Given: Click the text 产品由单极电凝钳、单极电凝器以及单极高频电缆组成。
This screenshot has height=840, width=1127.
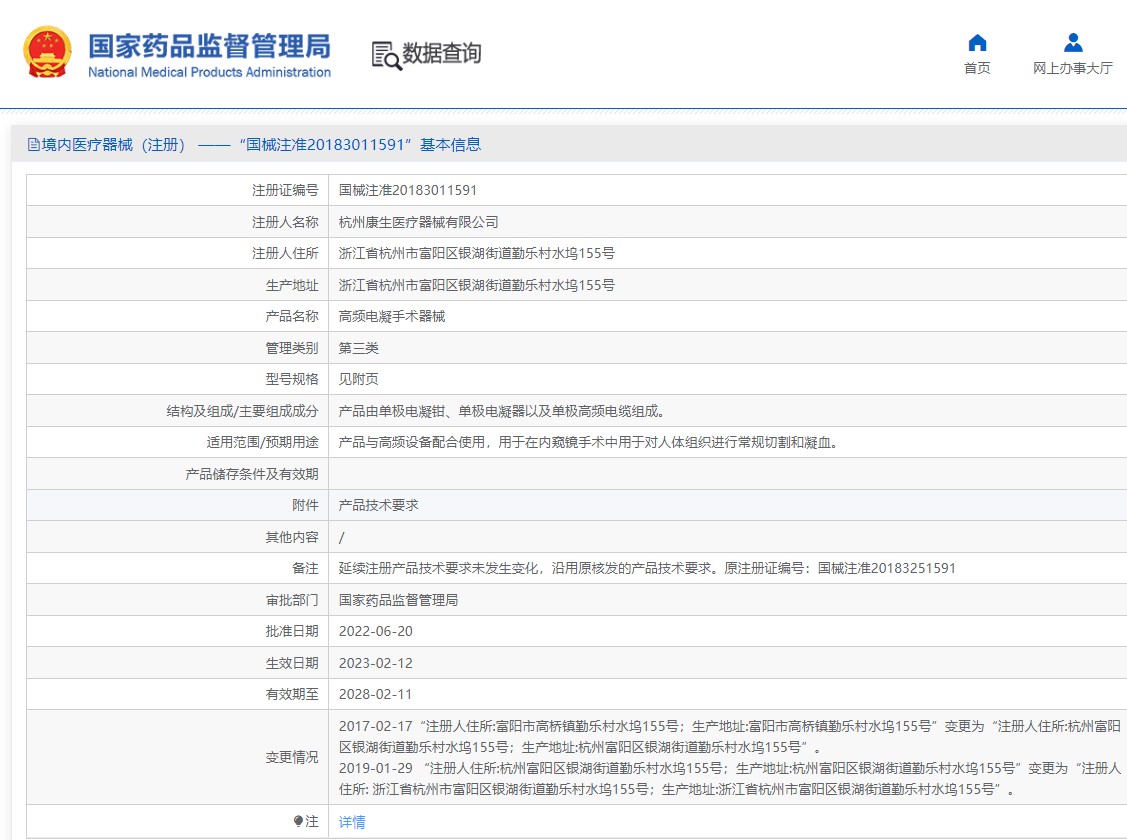Looking at the screenshot, I should pyautogui.click(x=502, y=411).
